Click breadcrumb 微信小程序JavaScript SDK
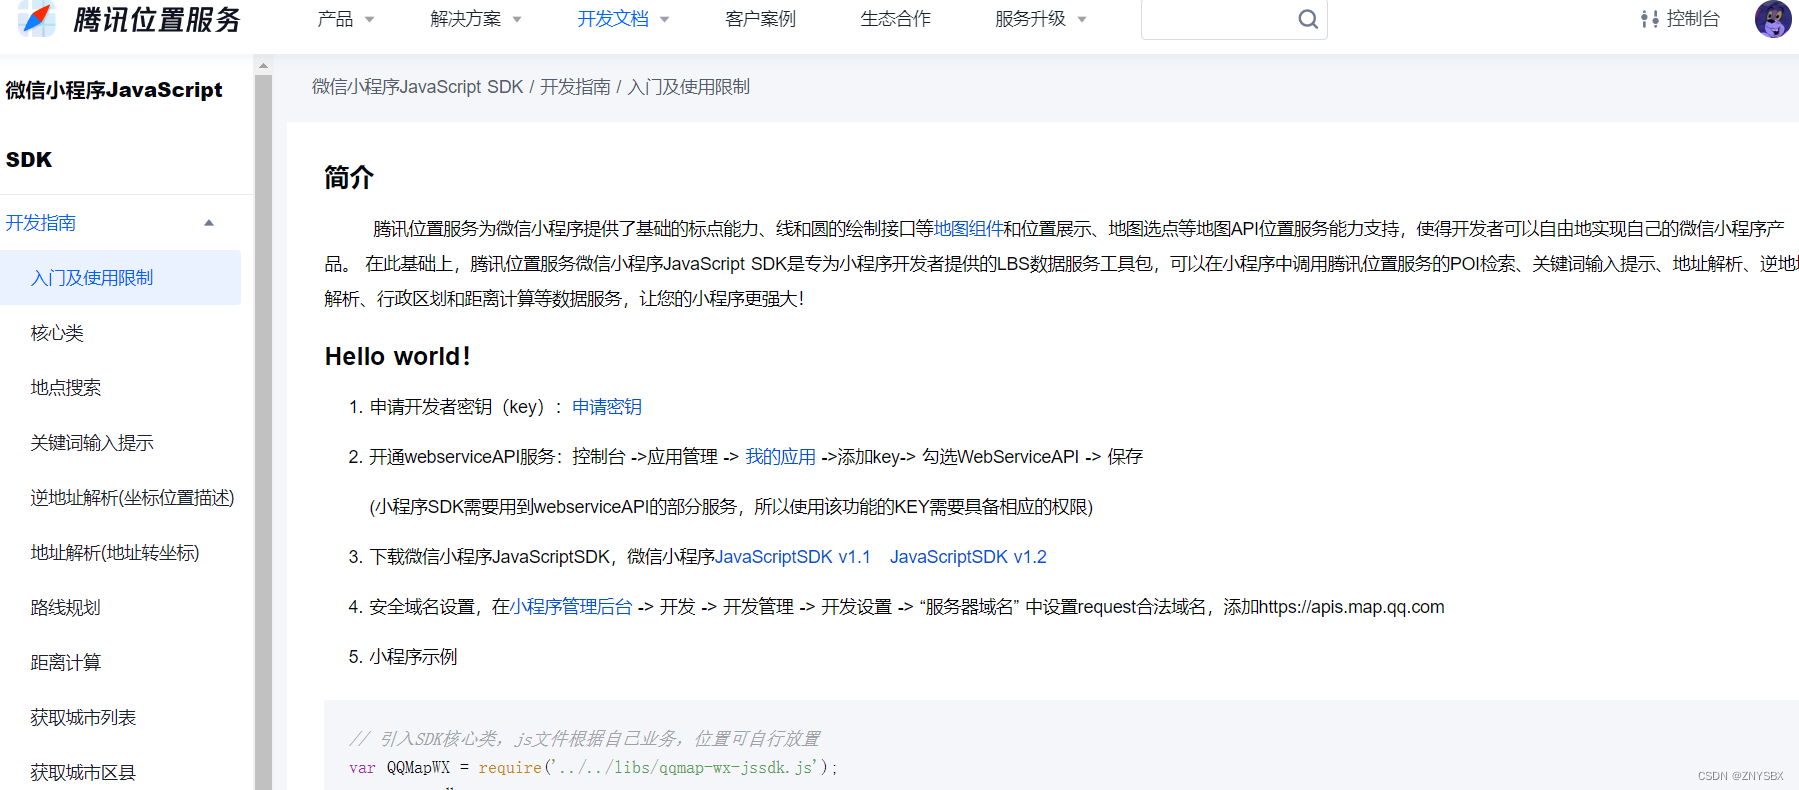Image resolution: width=1799 pixels, height=790 pixels. click(418, 87)
